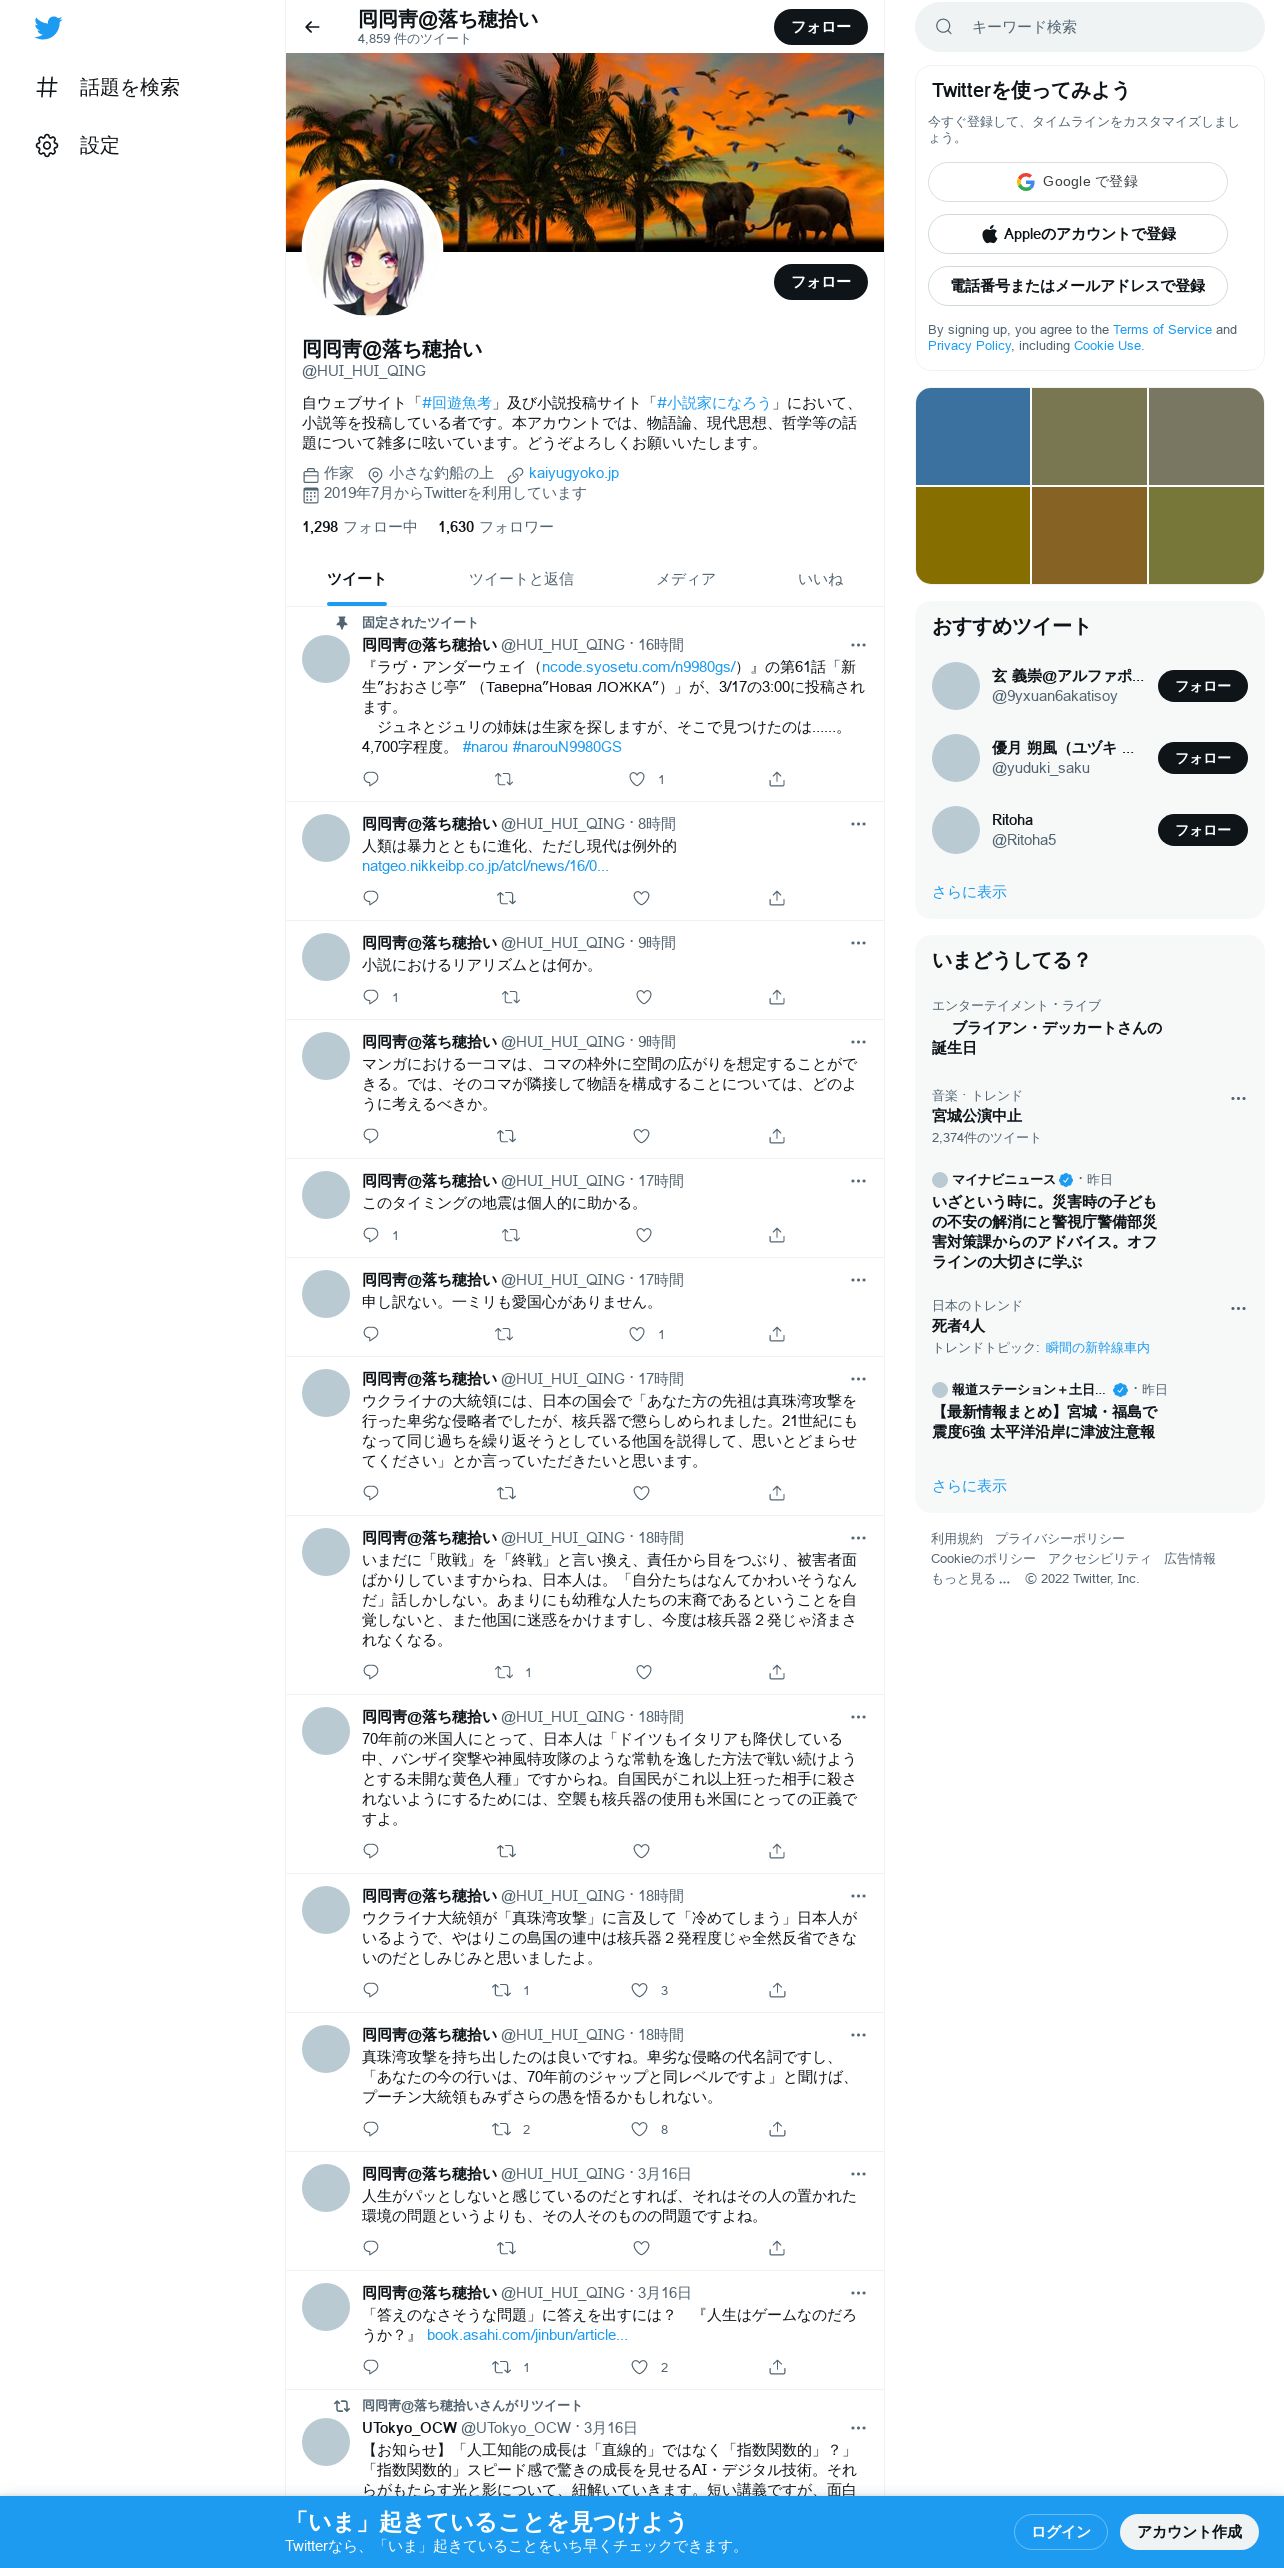Like the pinned ラヴ・アンダーウェイ tweet
This screenshot has width=1284, height=2568.
(637, 779)
